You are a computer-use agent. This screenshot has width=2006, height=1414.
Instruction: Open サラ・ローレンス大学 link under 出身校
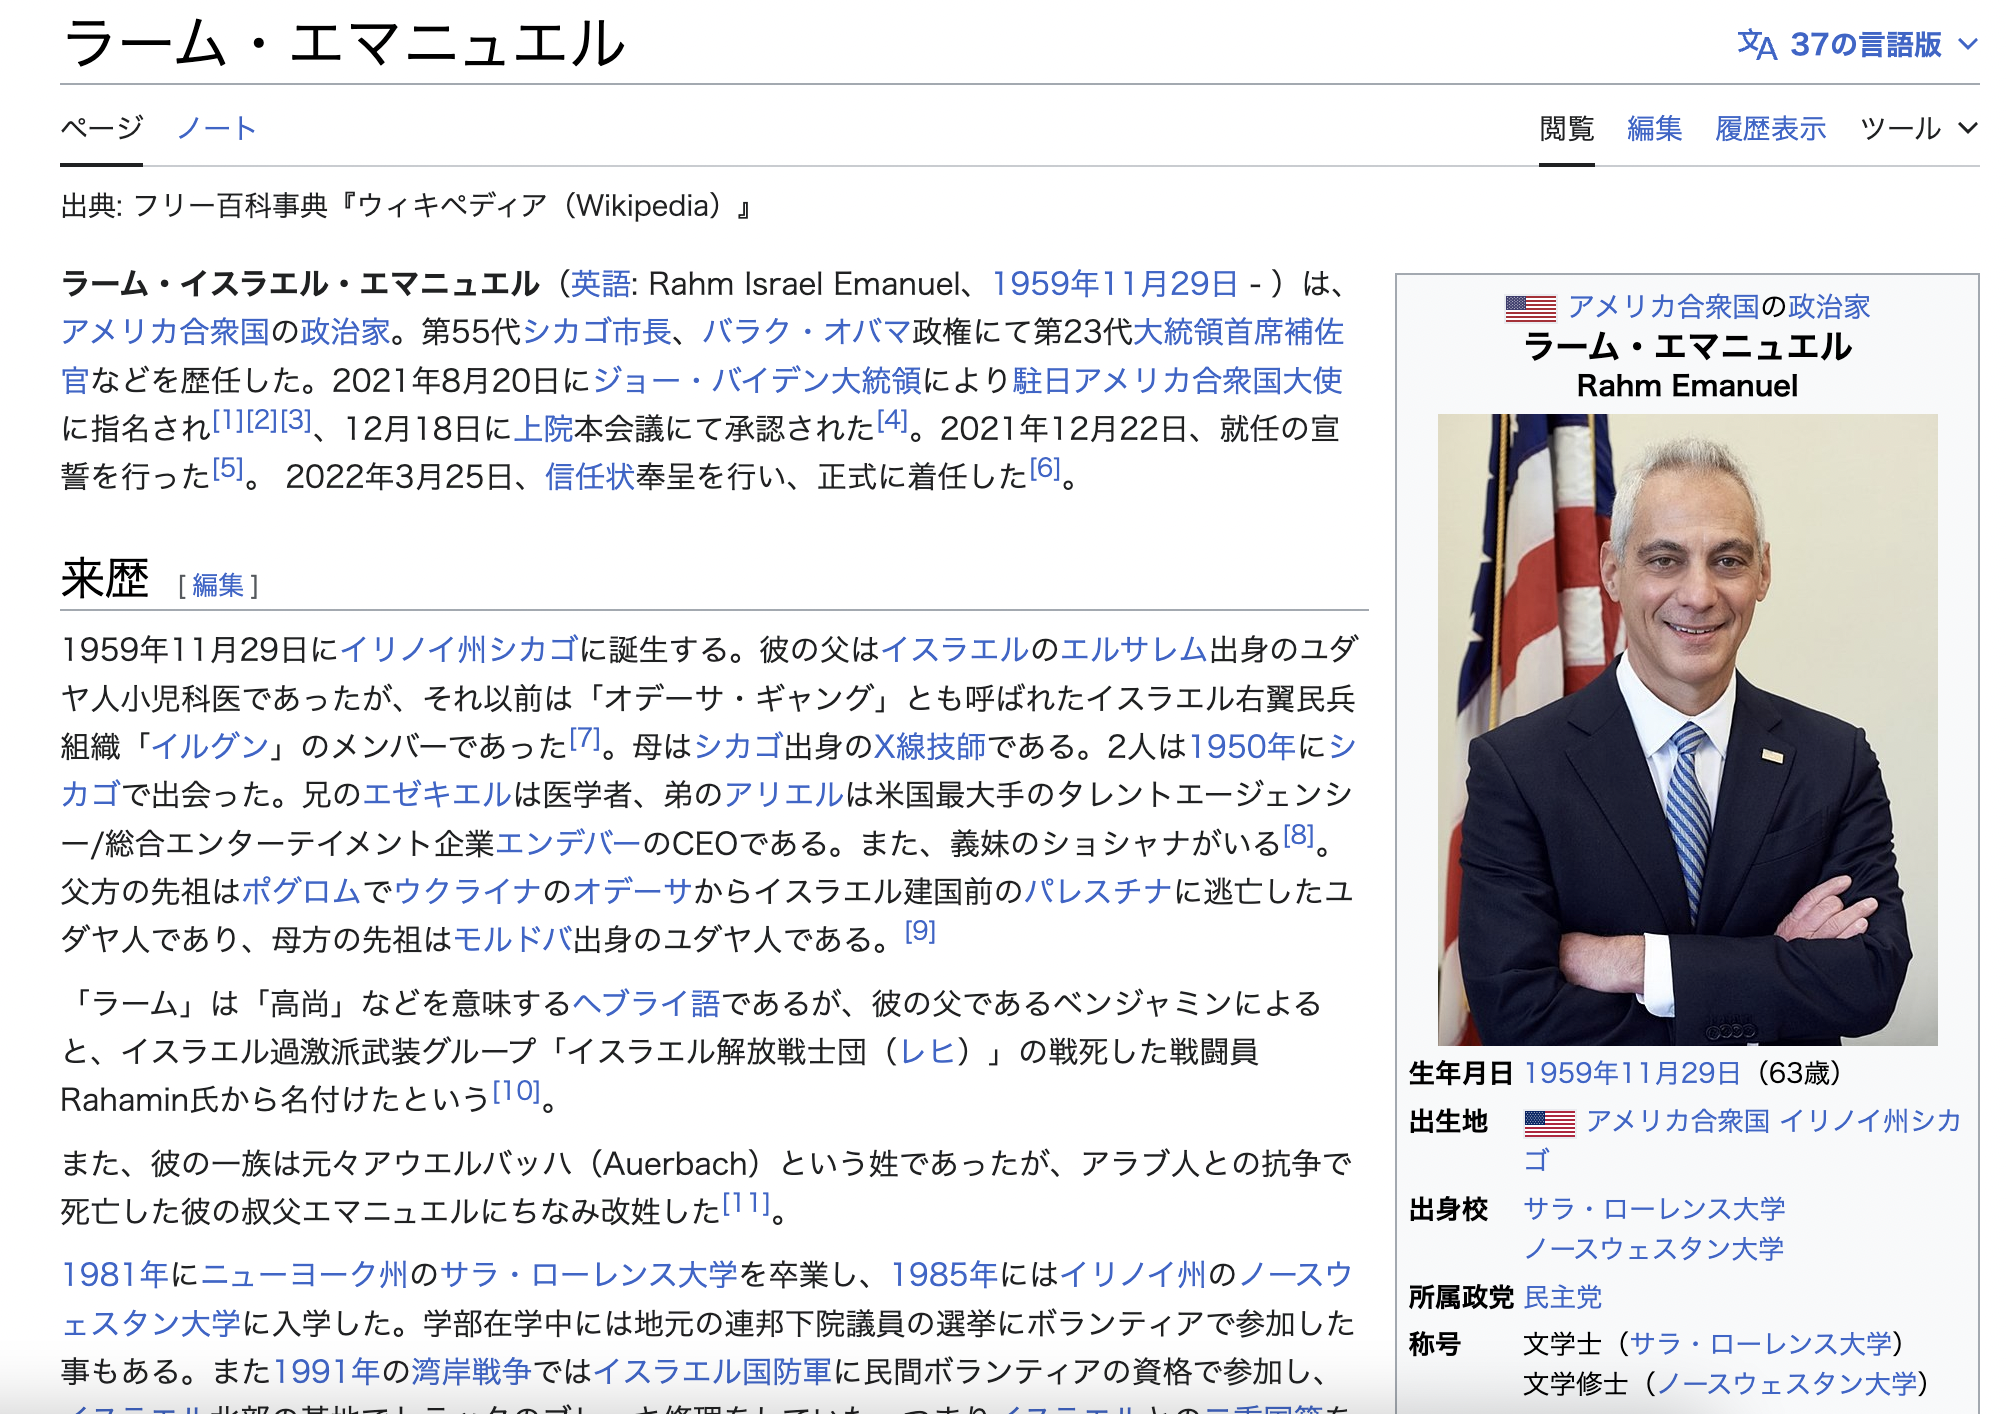1654,1209
